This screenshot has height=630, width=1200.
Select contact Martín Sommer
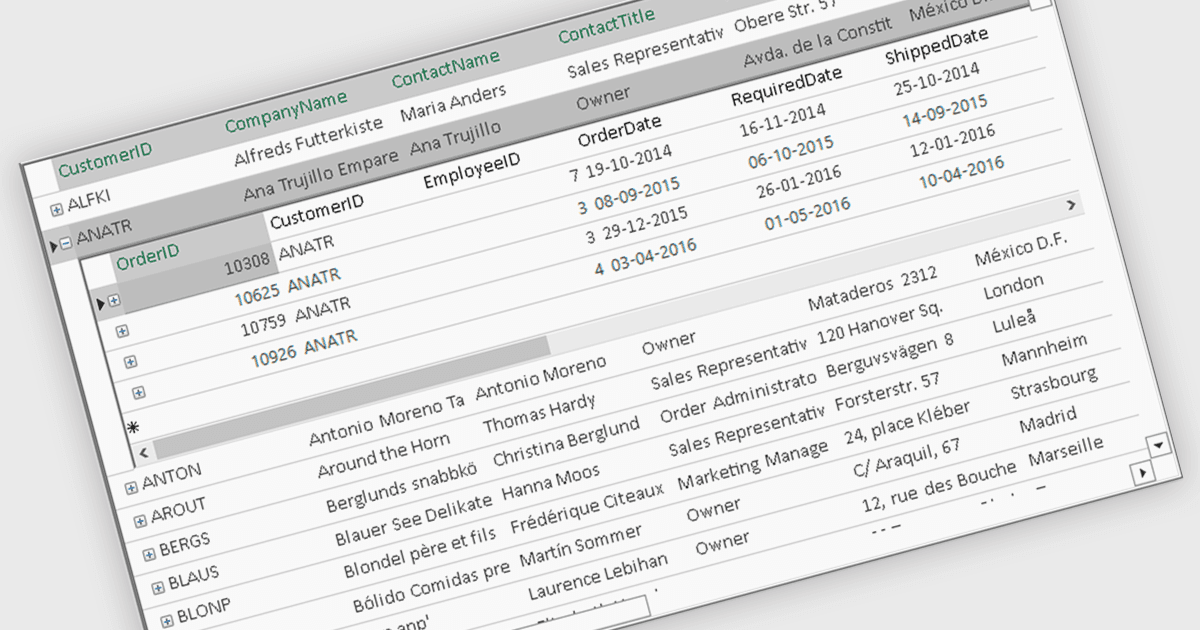581,544
